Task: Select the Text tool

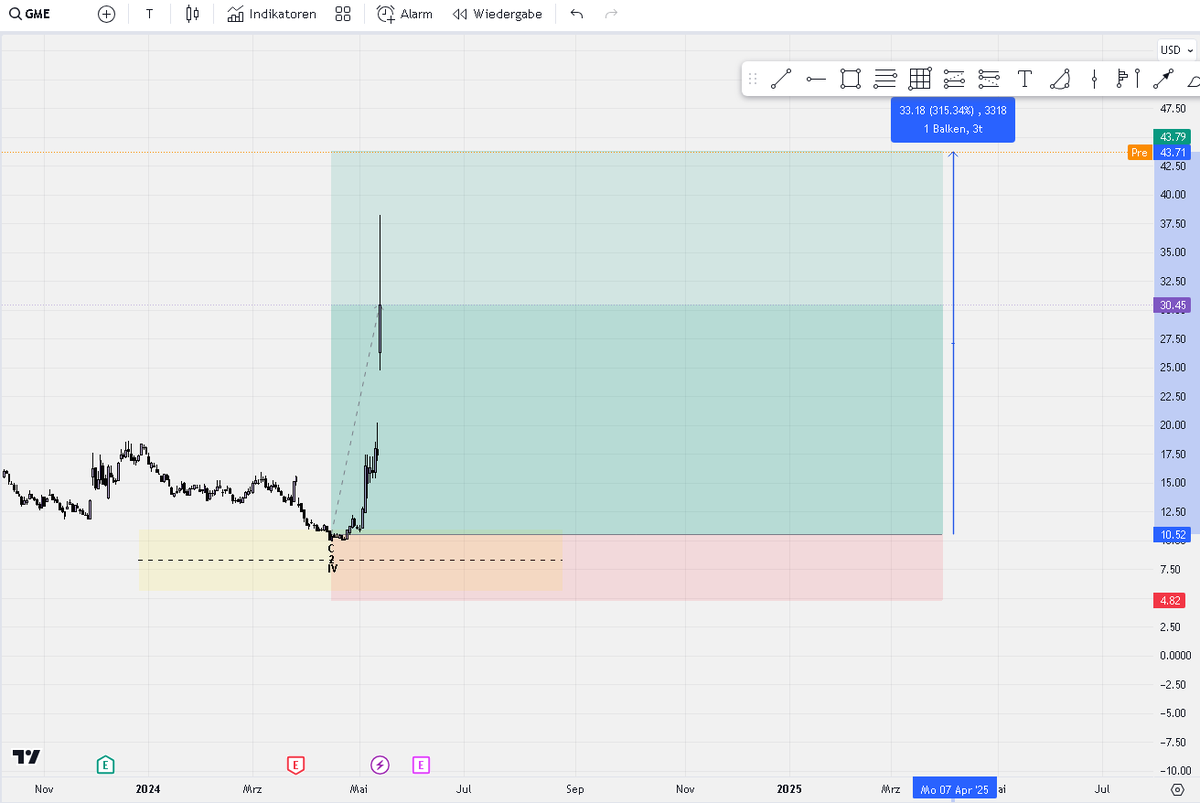Action: tap(1024, 79)
